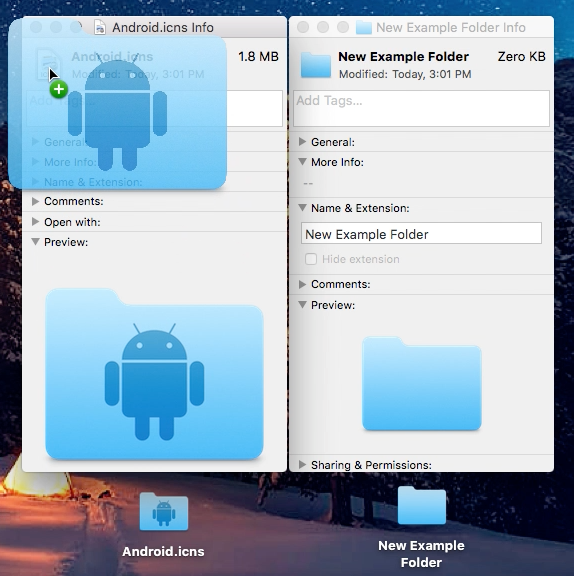Click the folder icon beside New Example Folder header
The height and width of the screenshot is (576, 574).
pyautogui.click(x=315, y=65)
